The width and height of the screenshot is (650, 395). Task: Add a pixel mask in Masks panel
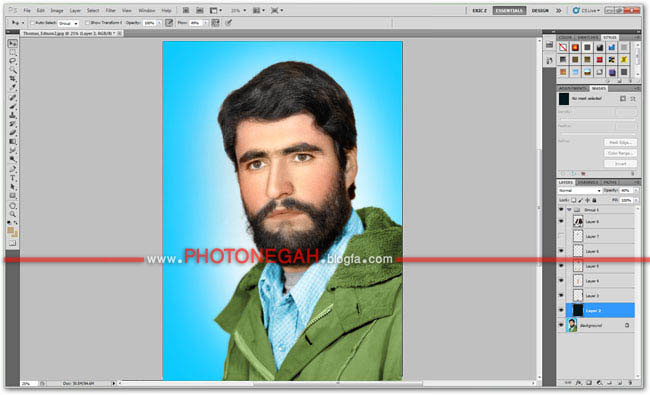(x=623, y=99)
